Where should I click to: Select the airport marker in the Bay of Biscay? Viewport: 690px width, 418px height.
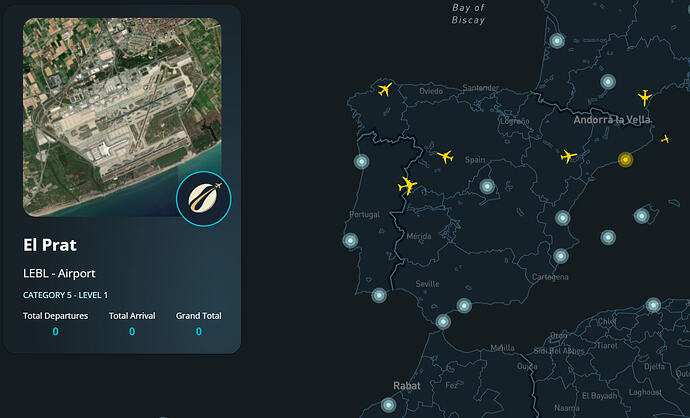point(557,41)
